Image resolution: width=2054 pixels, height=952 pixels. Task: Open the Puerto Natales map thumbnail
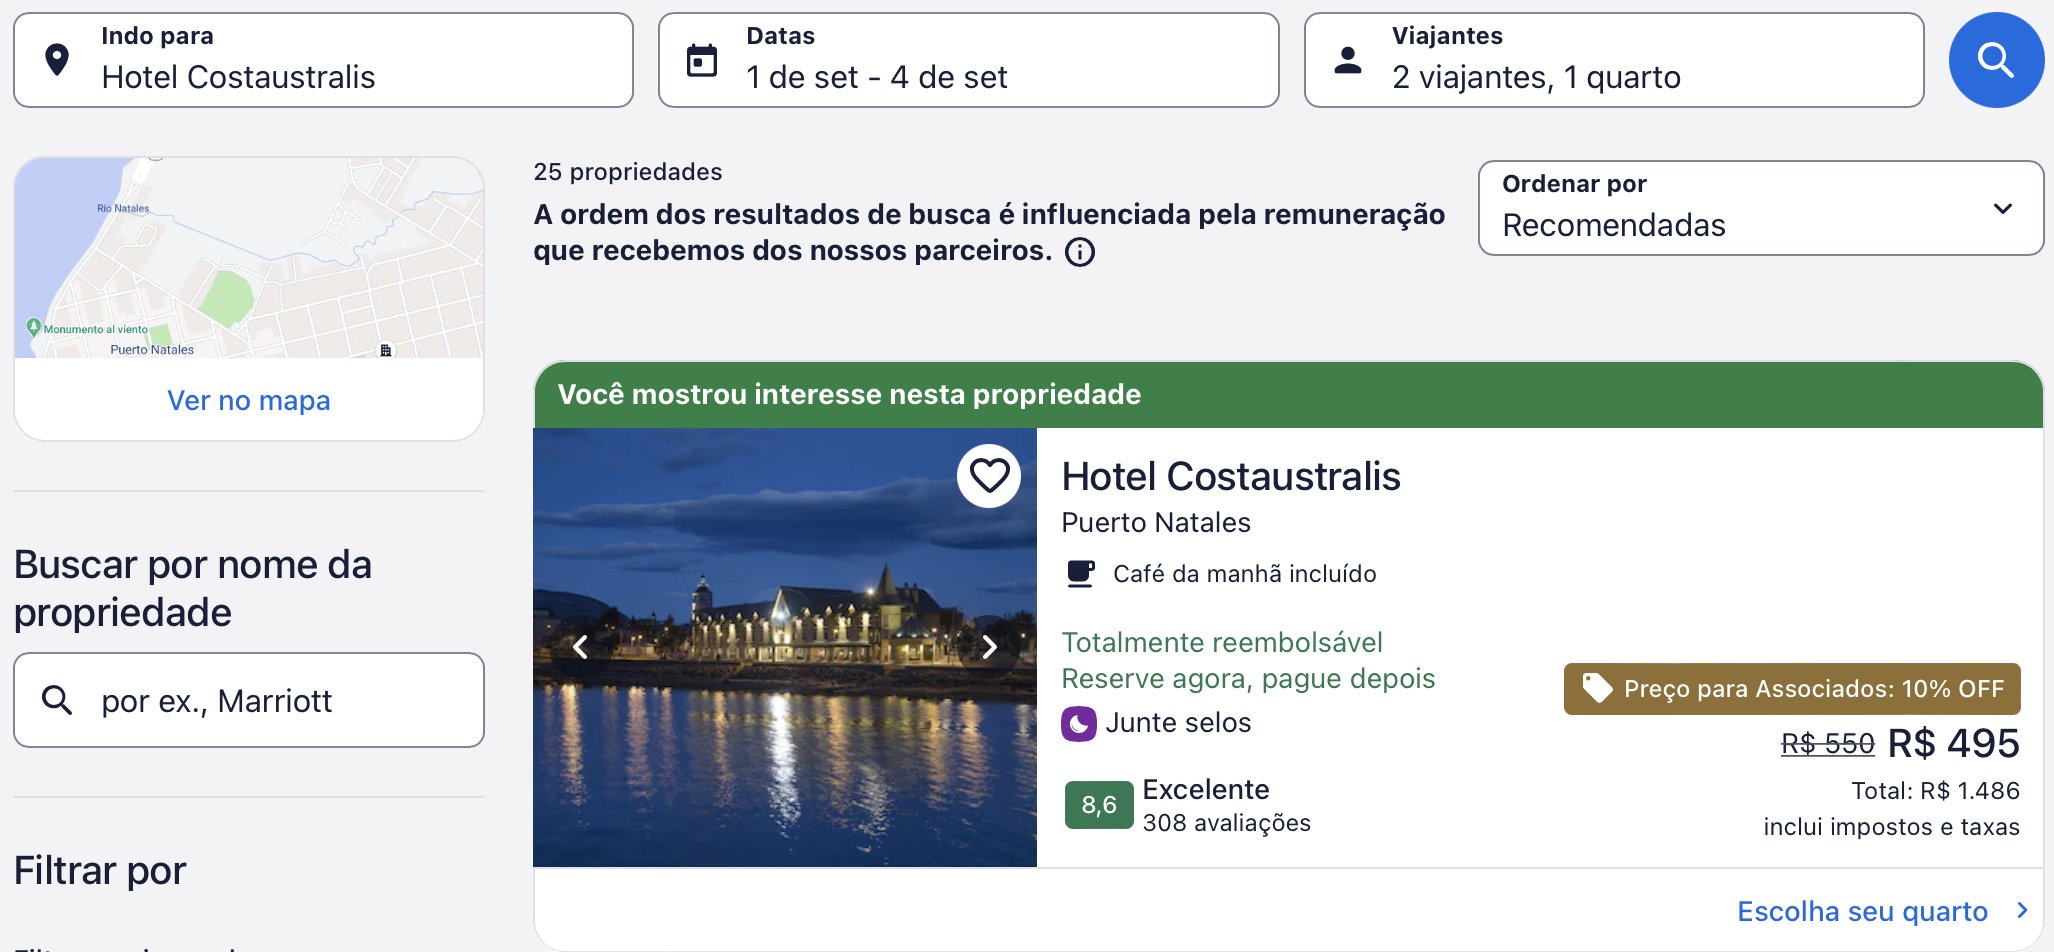(248, 258)
